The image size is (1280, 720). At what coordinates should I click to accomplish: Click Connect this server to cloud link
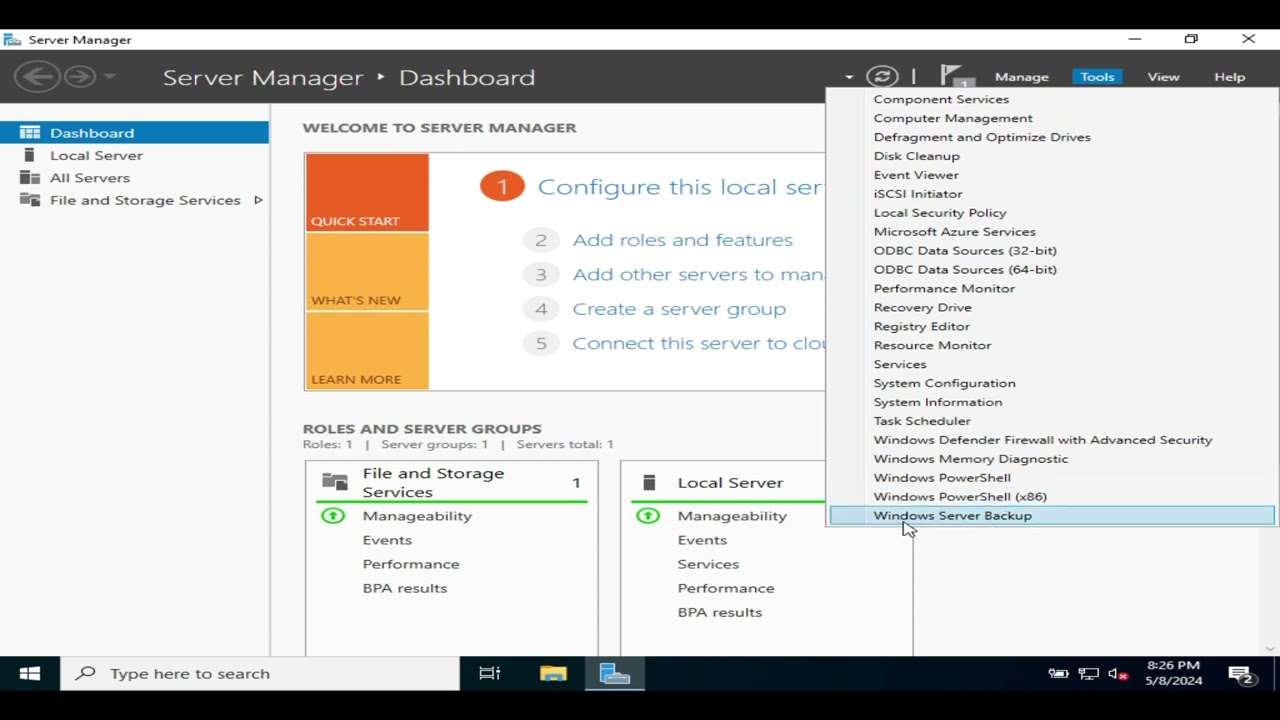coord(699,343)
